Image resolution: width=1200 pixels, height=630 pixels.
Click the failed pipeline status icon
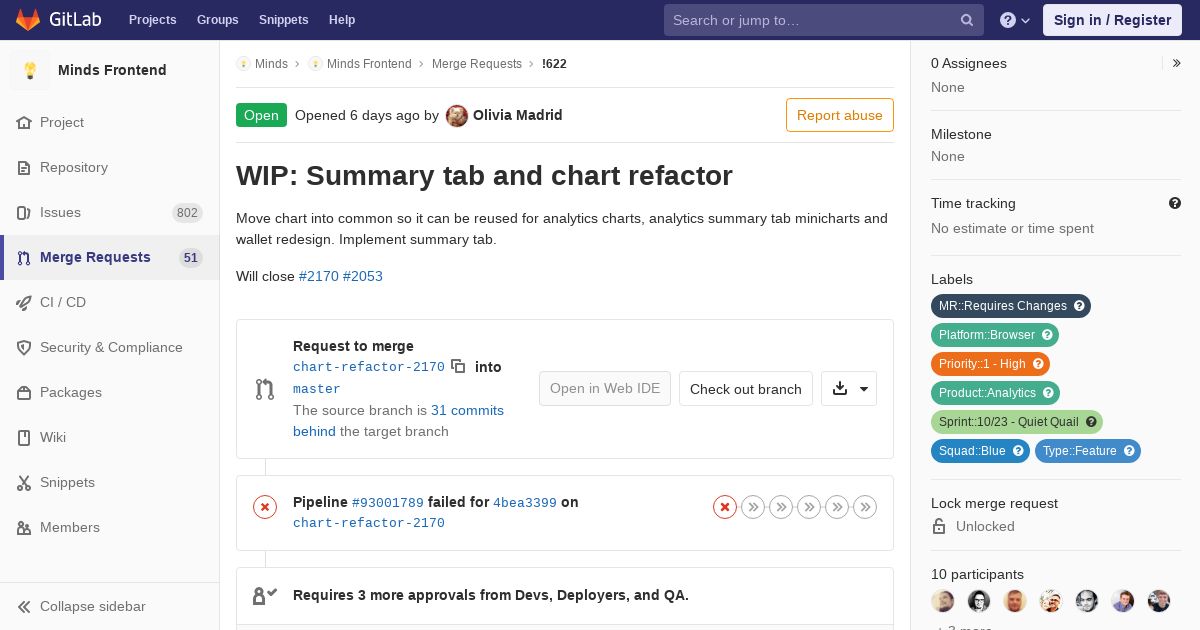click(265, 507)
